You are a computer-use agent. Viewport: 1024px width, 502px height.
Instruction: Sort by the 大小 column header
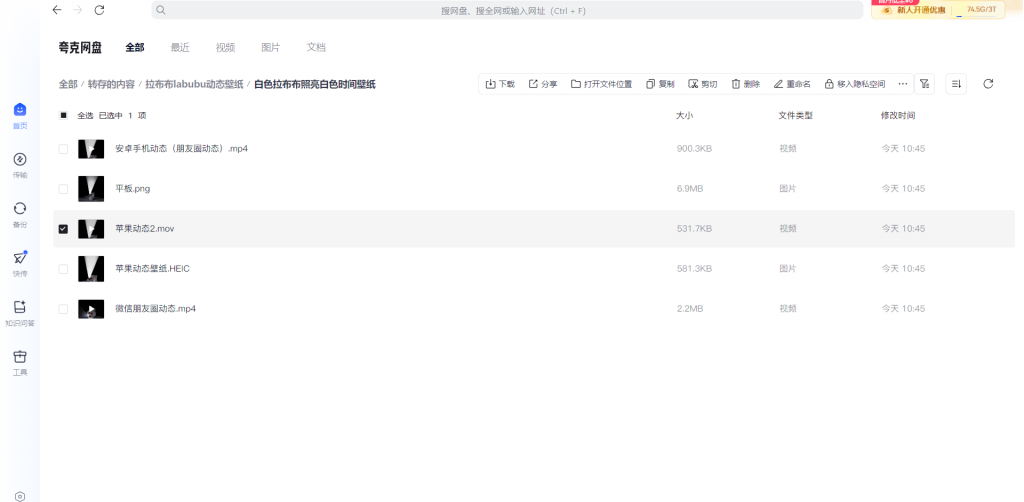pyautogui.click(x=684, y=116)
